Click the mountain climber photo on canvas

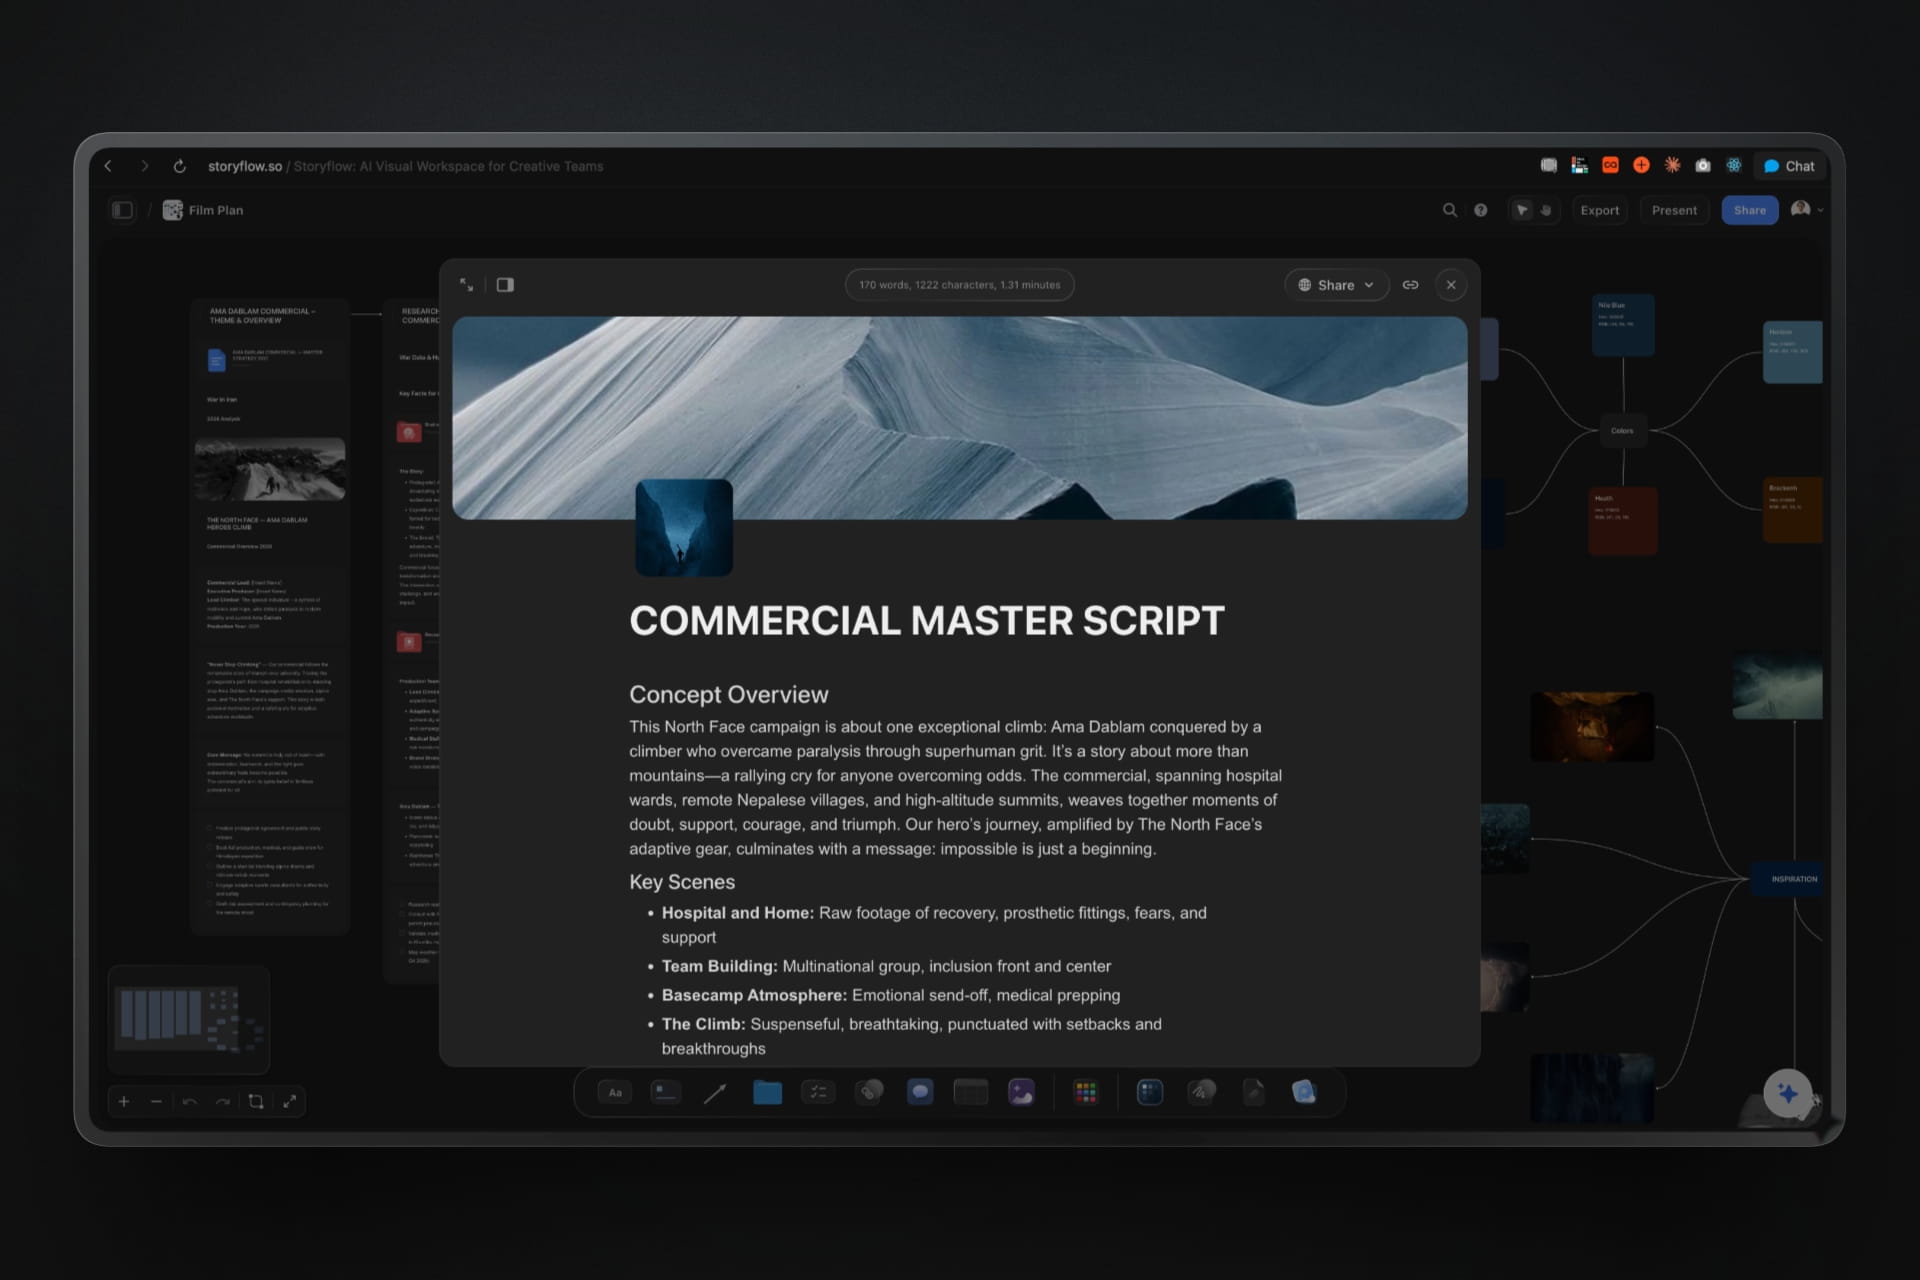270,469
